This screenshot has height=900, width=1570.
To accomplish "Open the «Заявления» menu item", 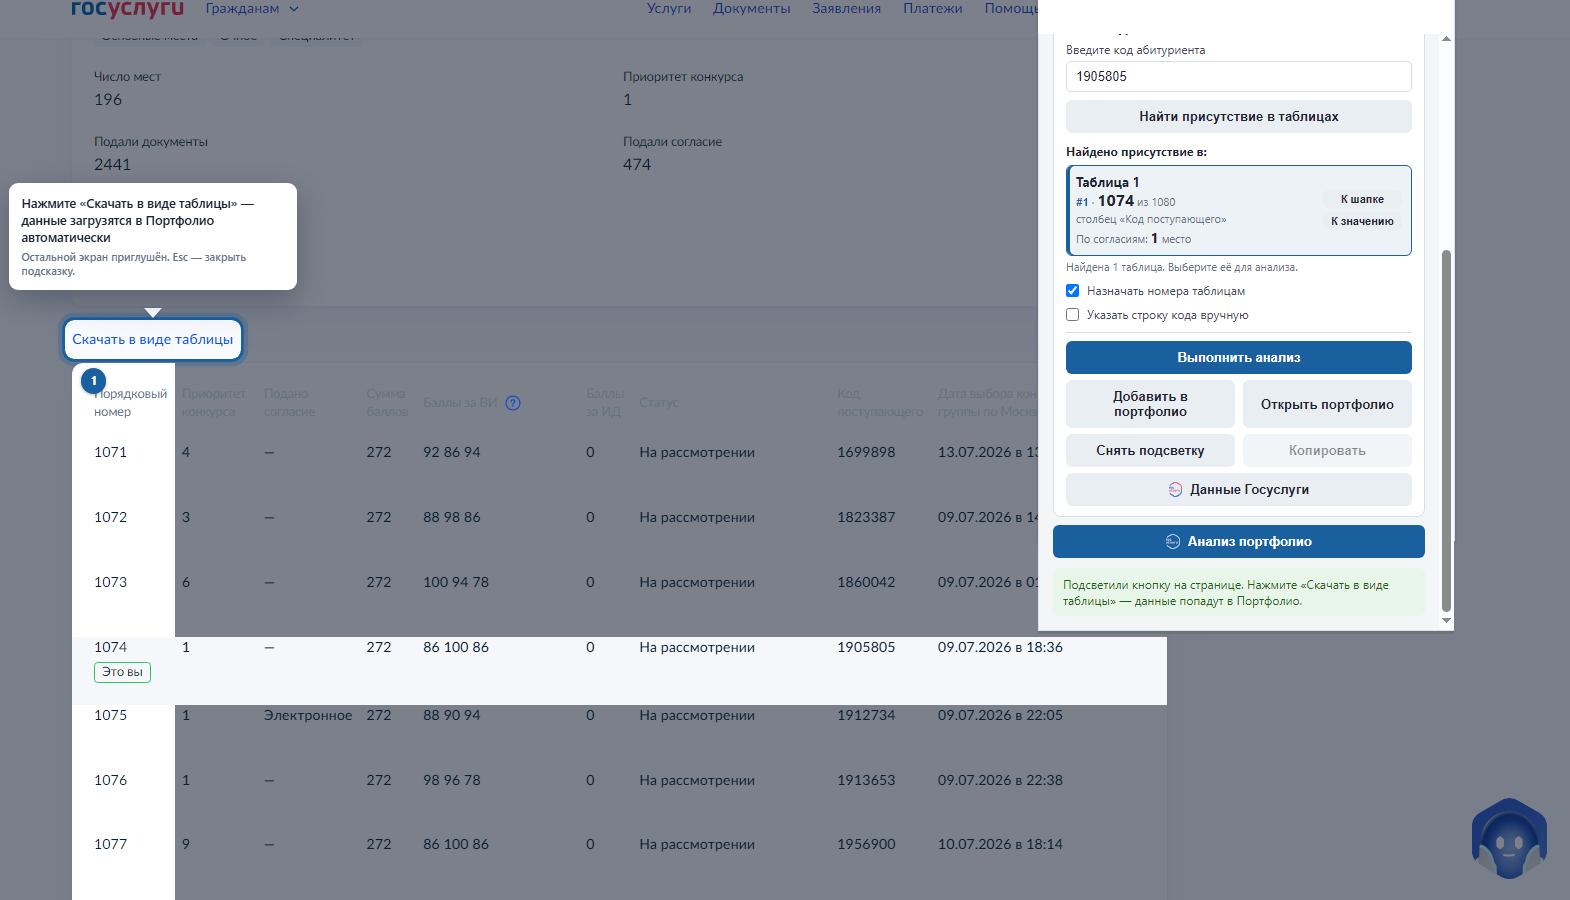I will point(847,9).
